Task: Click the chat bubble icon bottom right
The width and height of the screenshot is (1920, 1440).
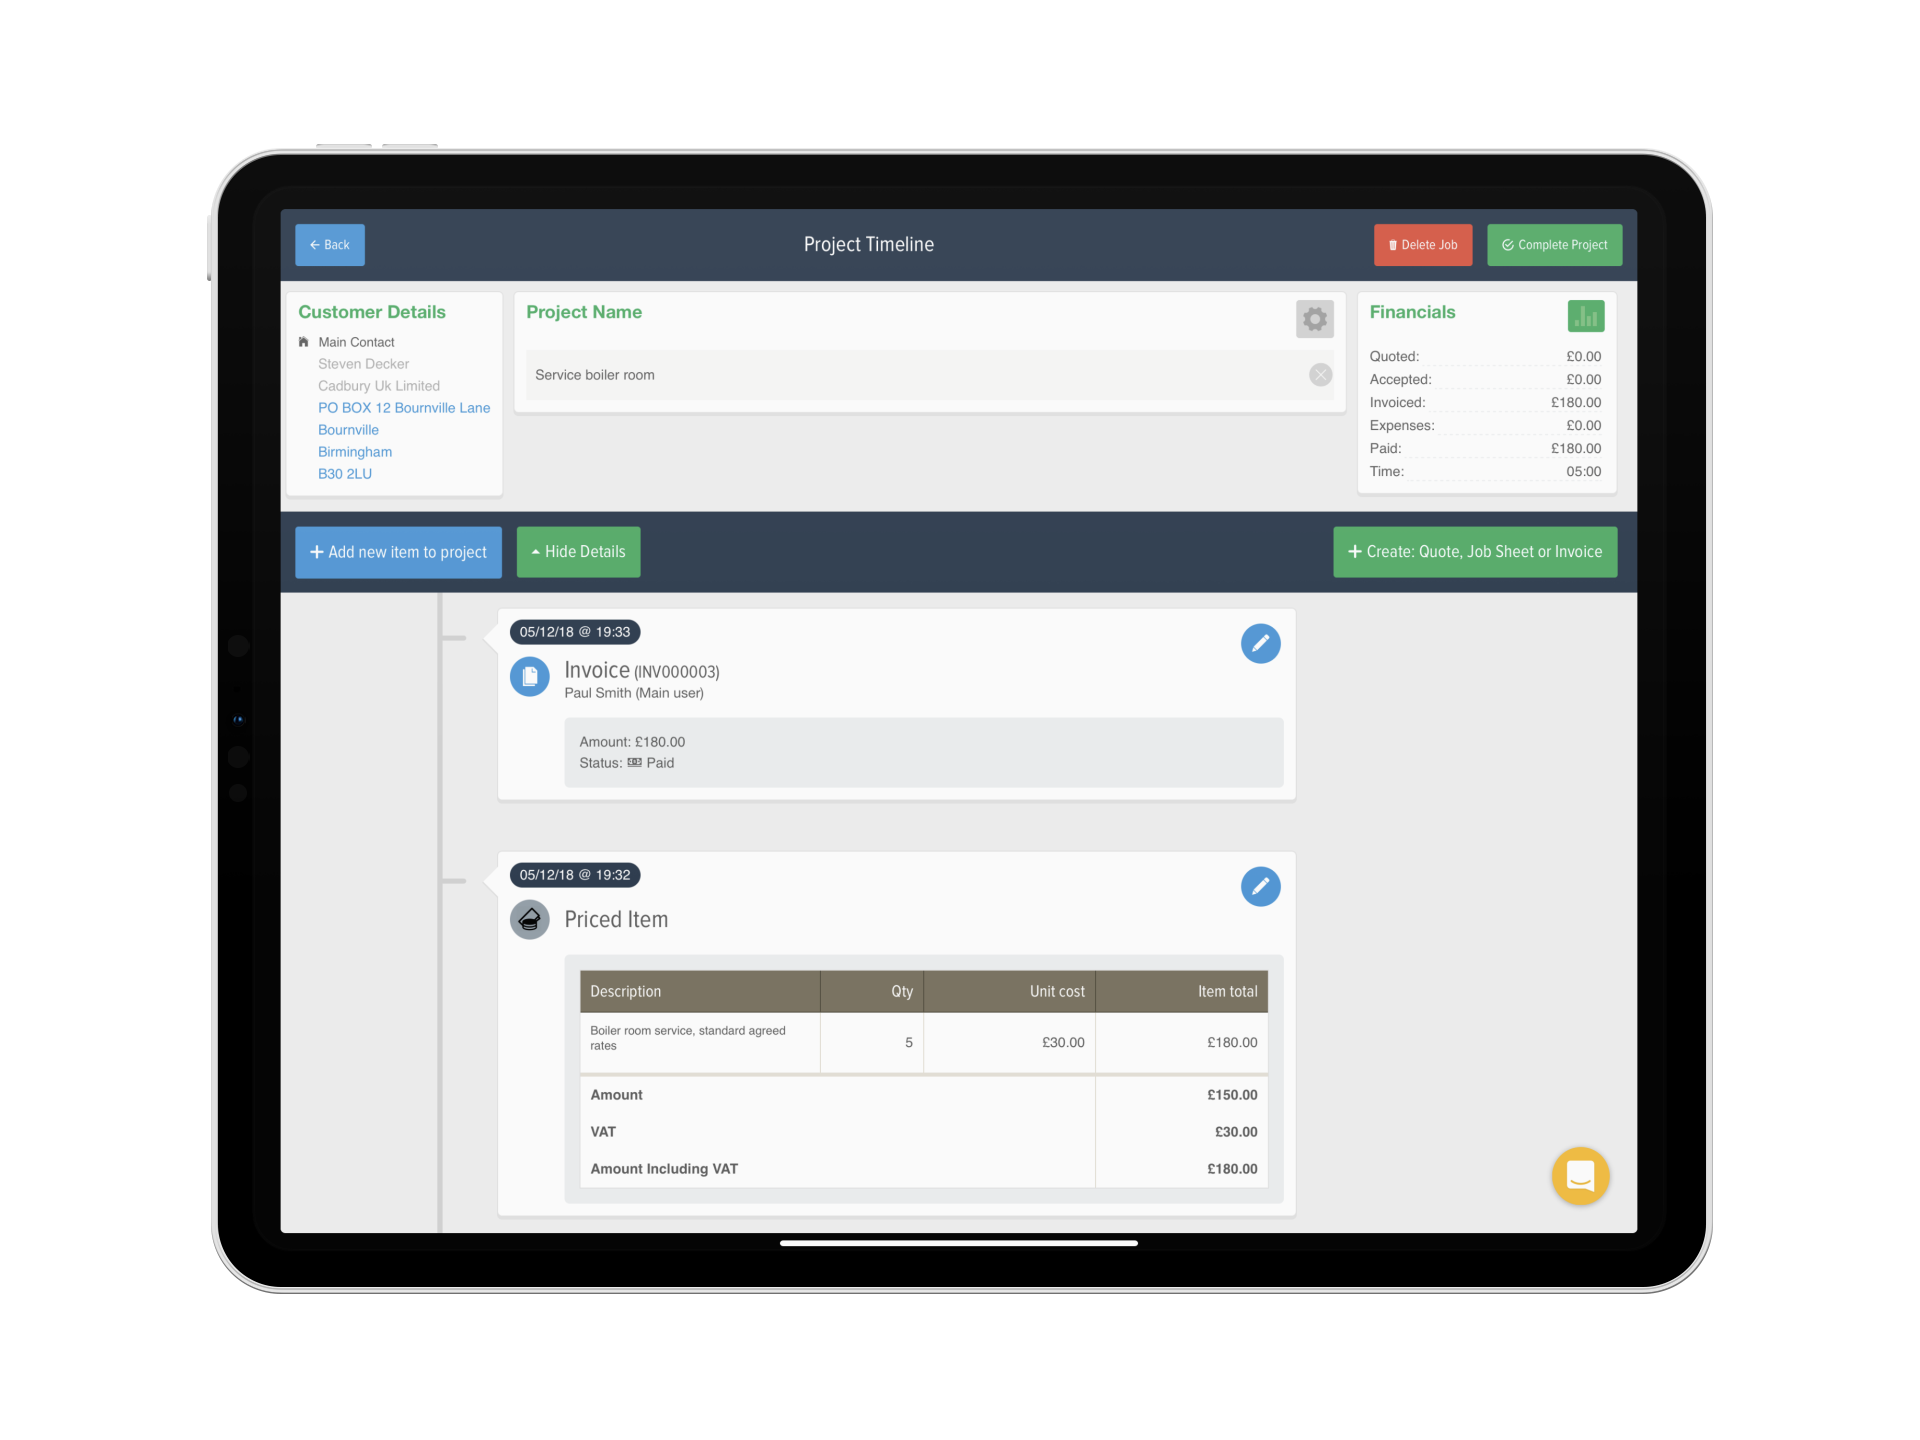Action: tap(1583, 1174)
